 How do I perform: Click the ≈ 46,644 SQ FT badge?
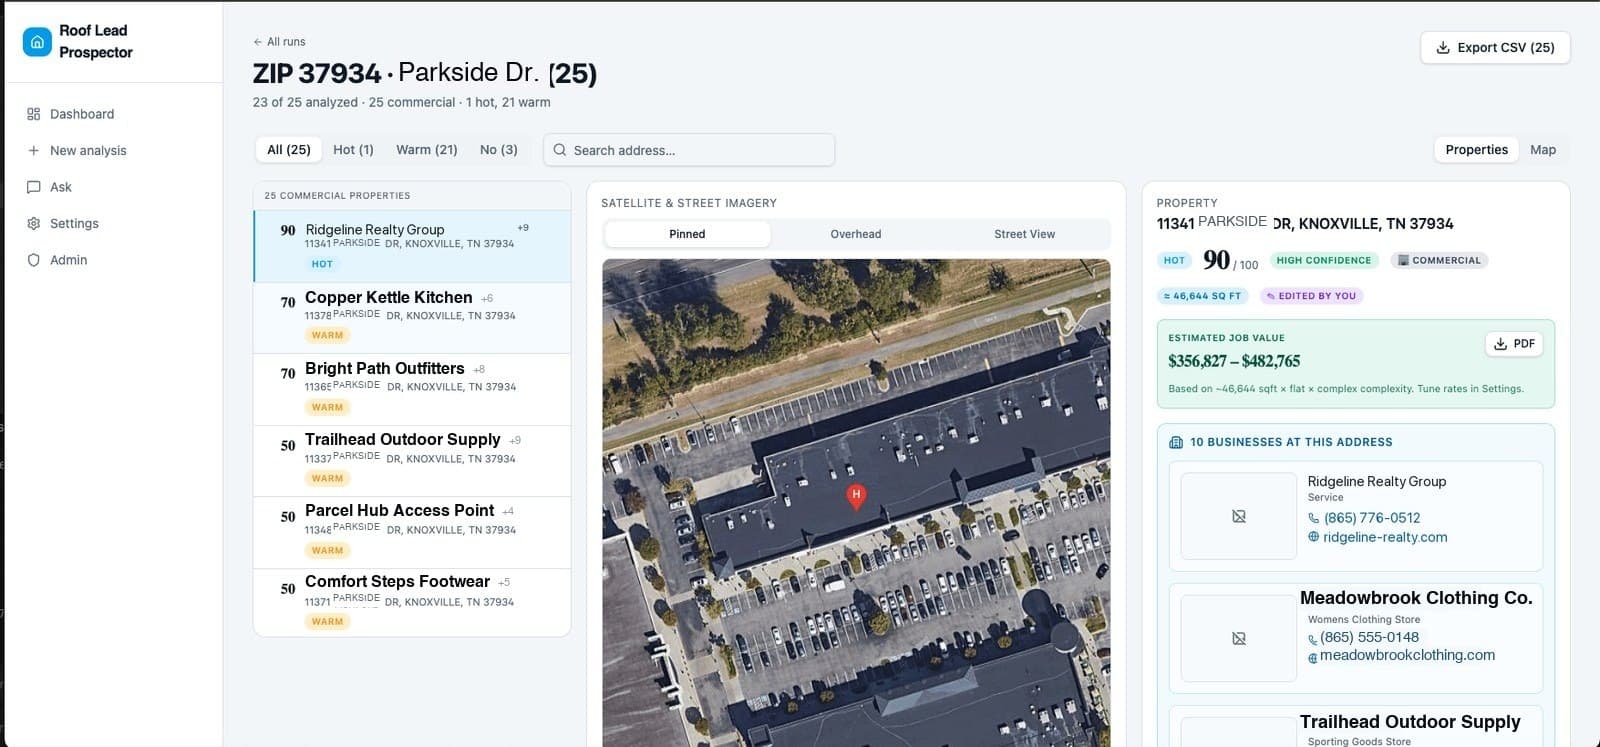(x=1202, y=296)
